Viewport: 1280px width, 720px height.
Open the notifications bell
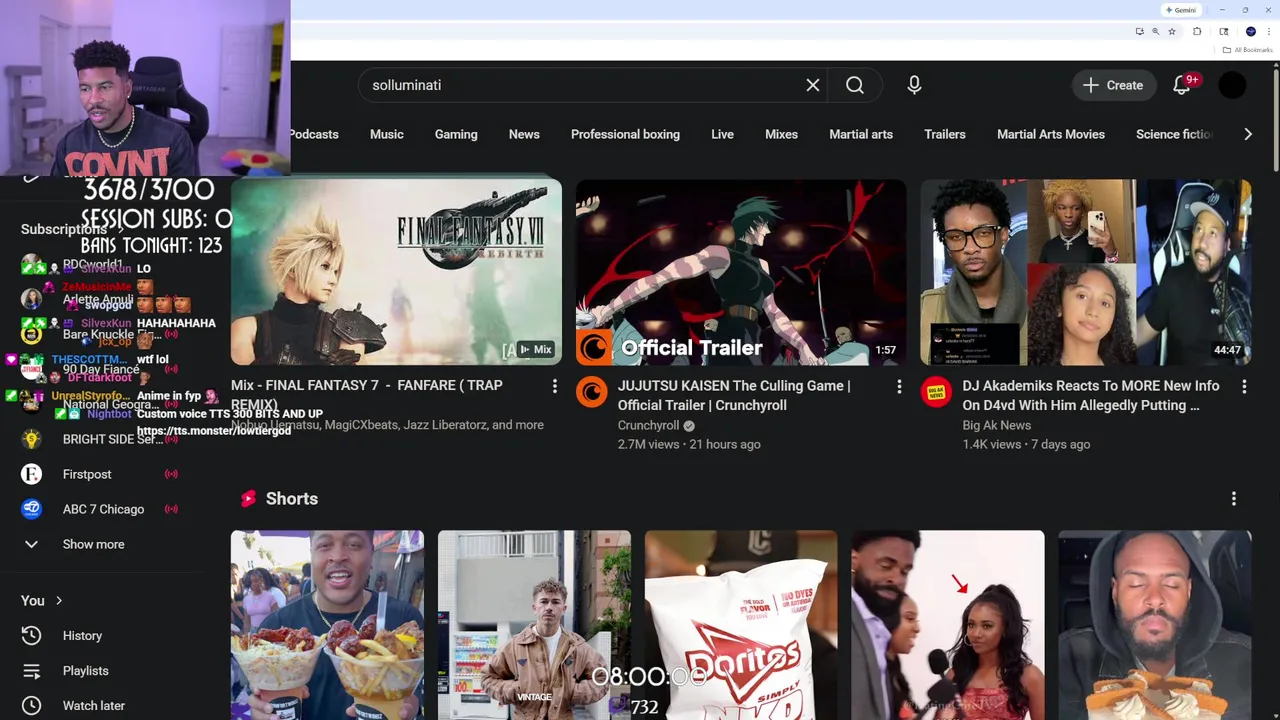(1182, 85)
